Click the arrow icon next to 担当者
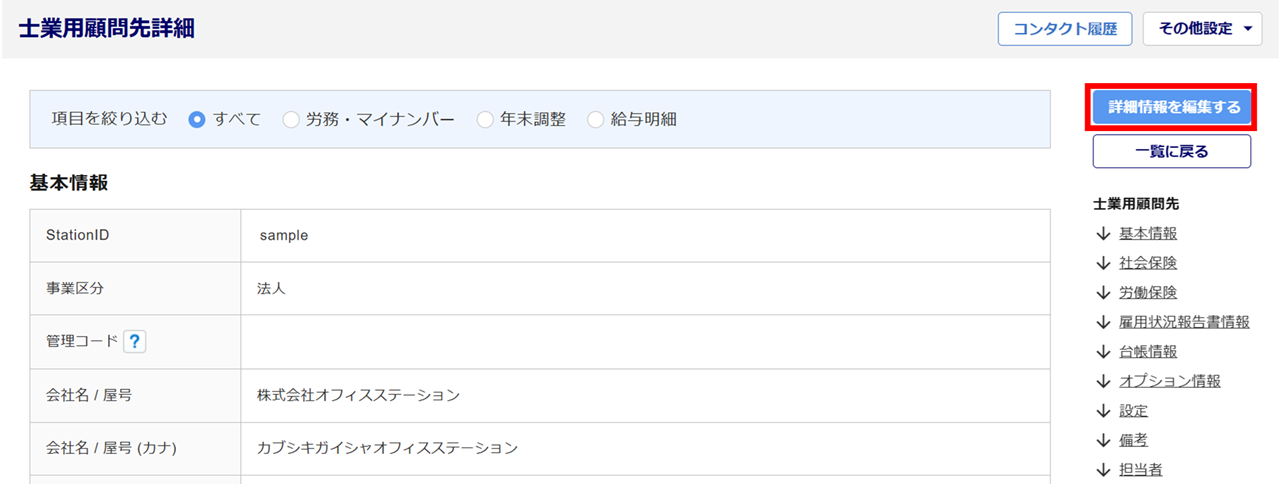 (x=1103, y=470)
